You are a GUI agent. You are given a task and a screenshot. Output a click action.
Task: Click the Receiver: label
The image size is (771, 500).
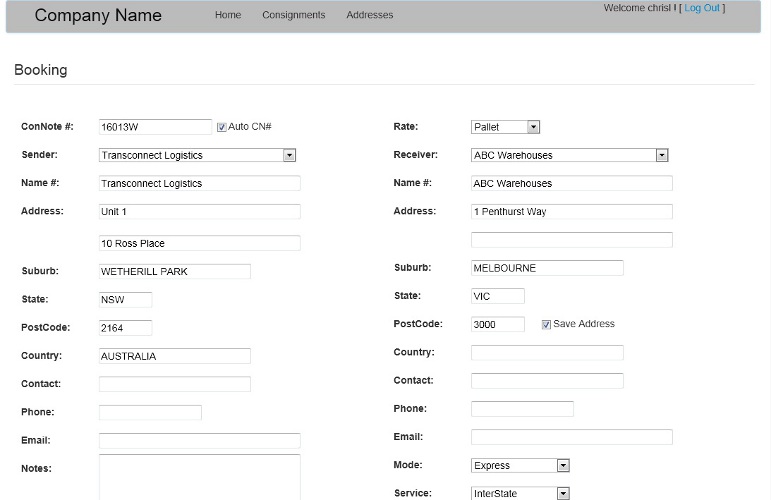pos(415,154)
